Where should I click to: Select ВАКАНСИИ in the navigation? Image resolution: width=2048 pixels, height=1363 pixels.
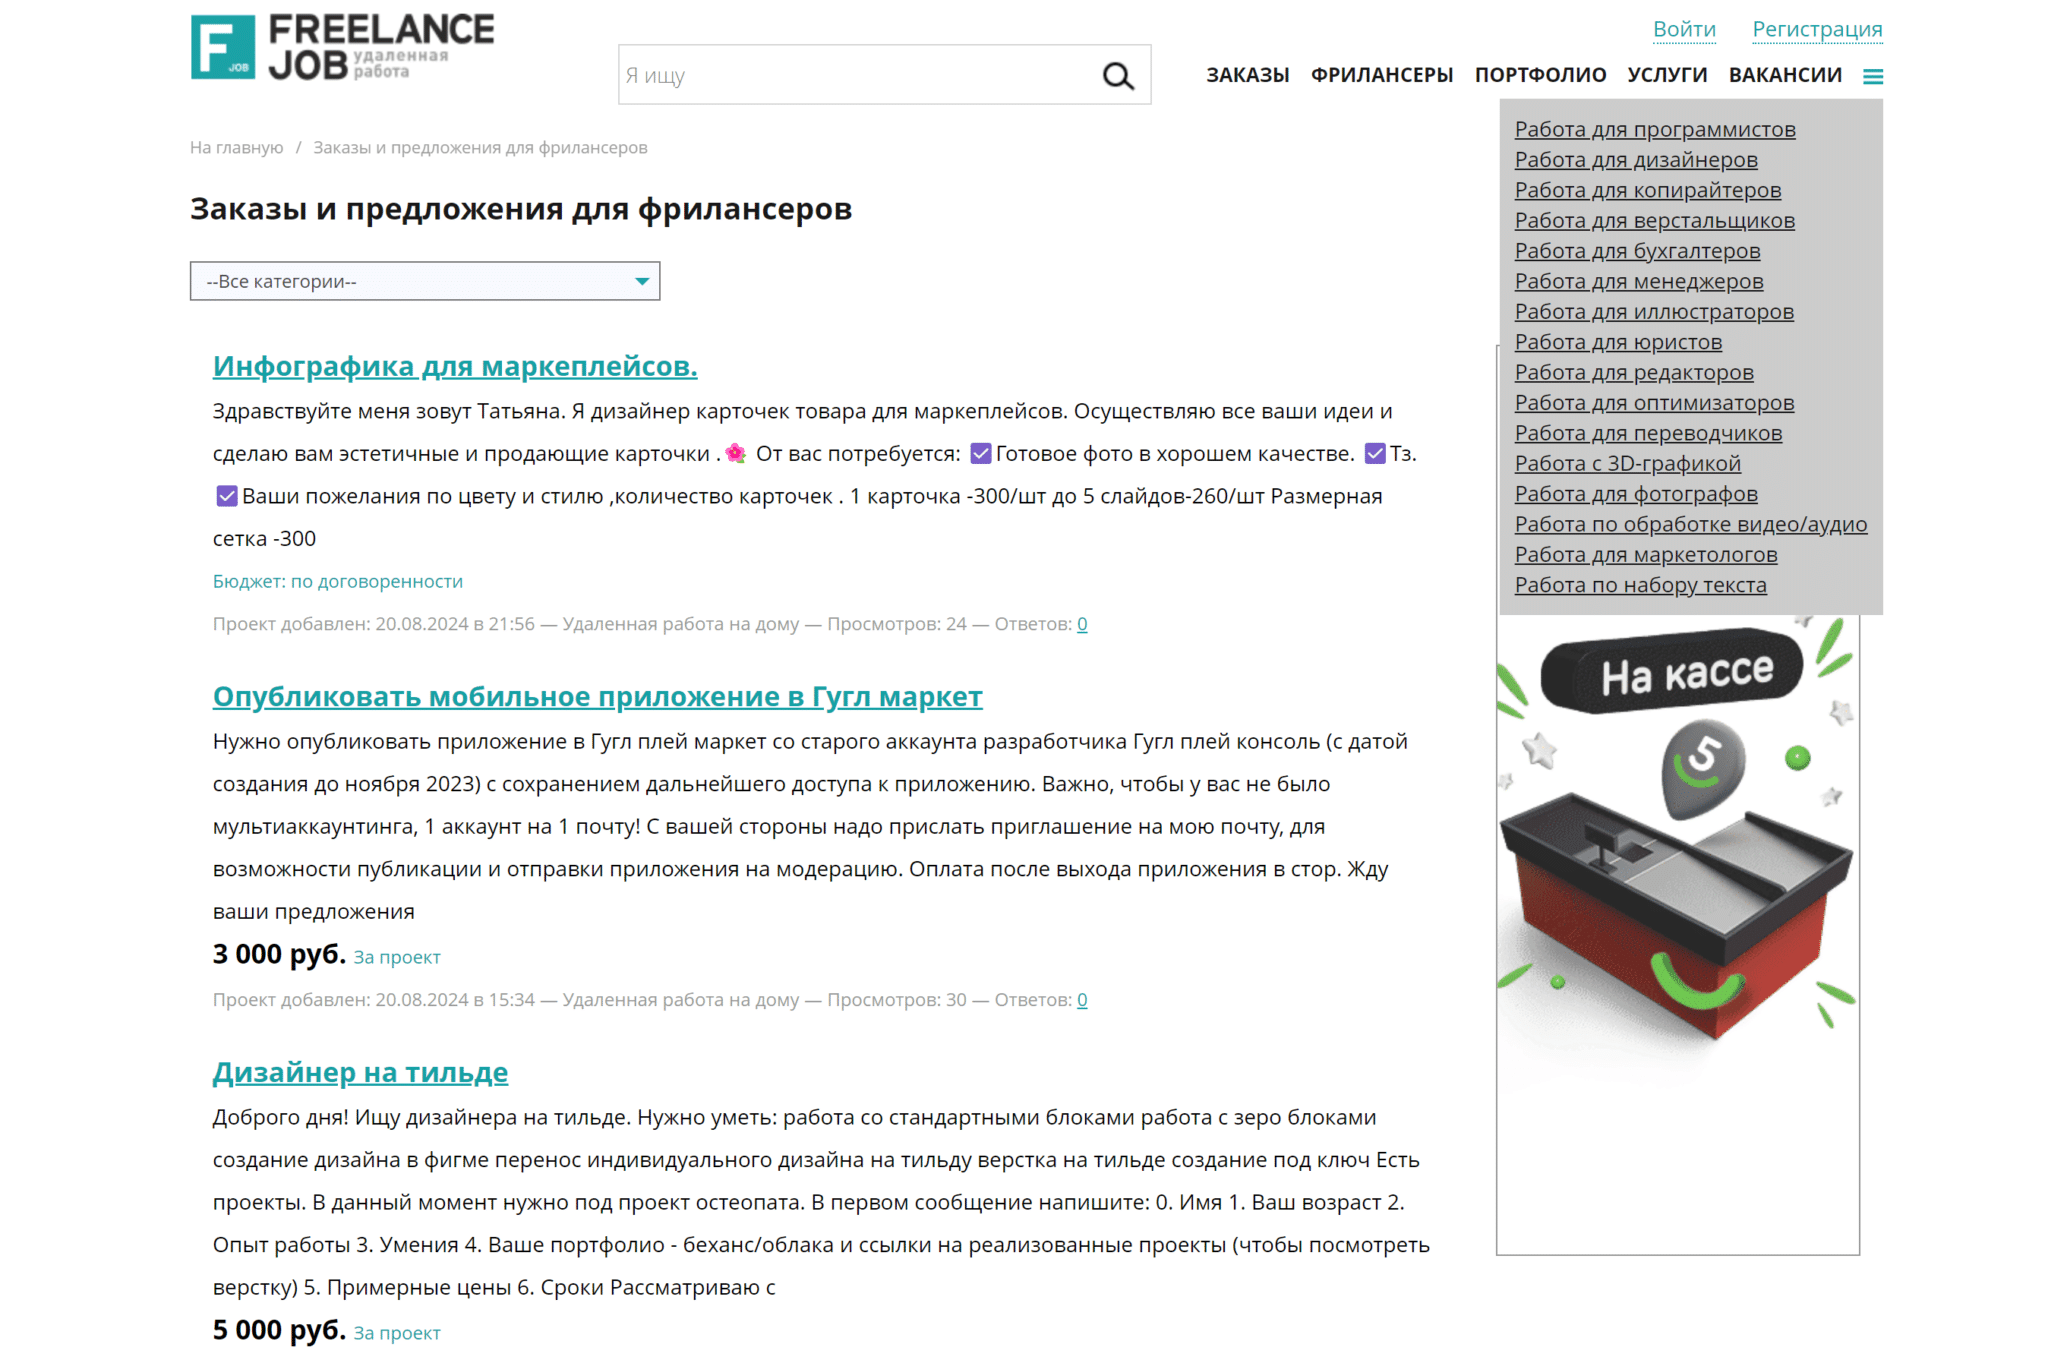(1785, 76)
